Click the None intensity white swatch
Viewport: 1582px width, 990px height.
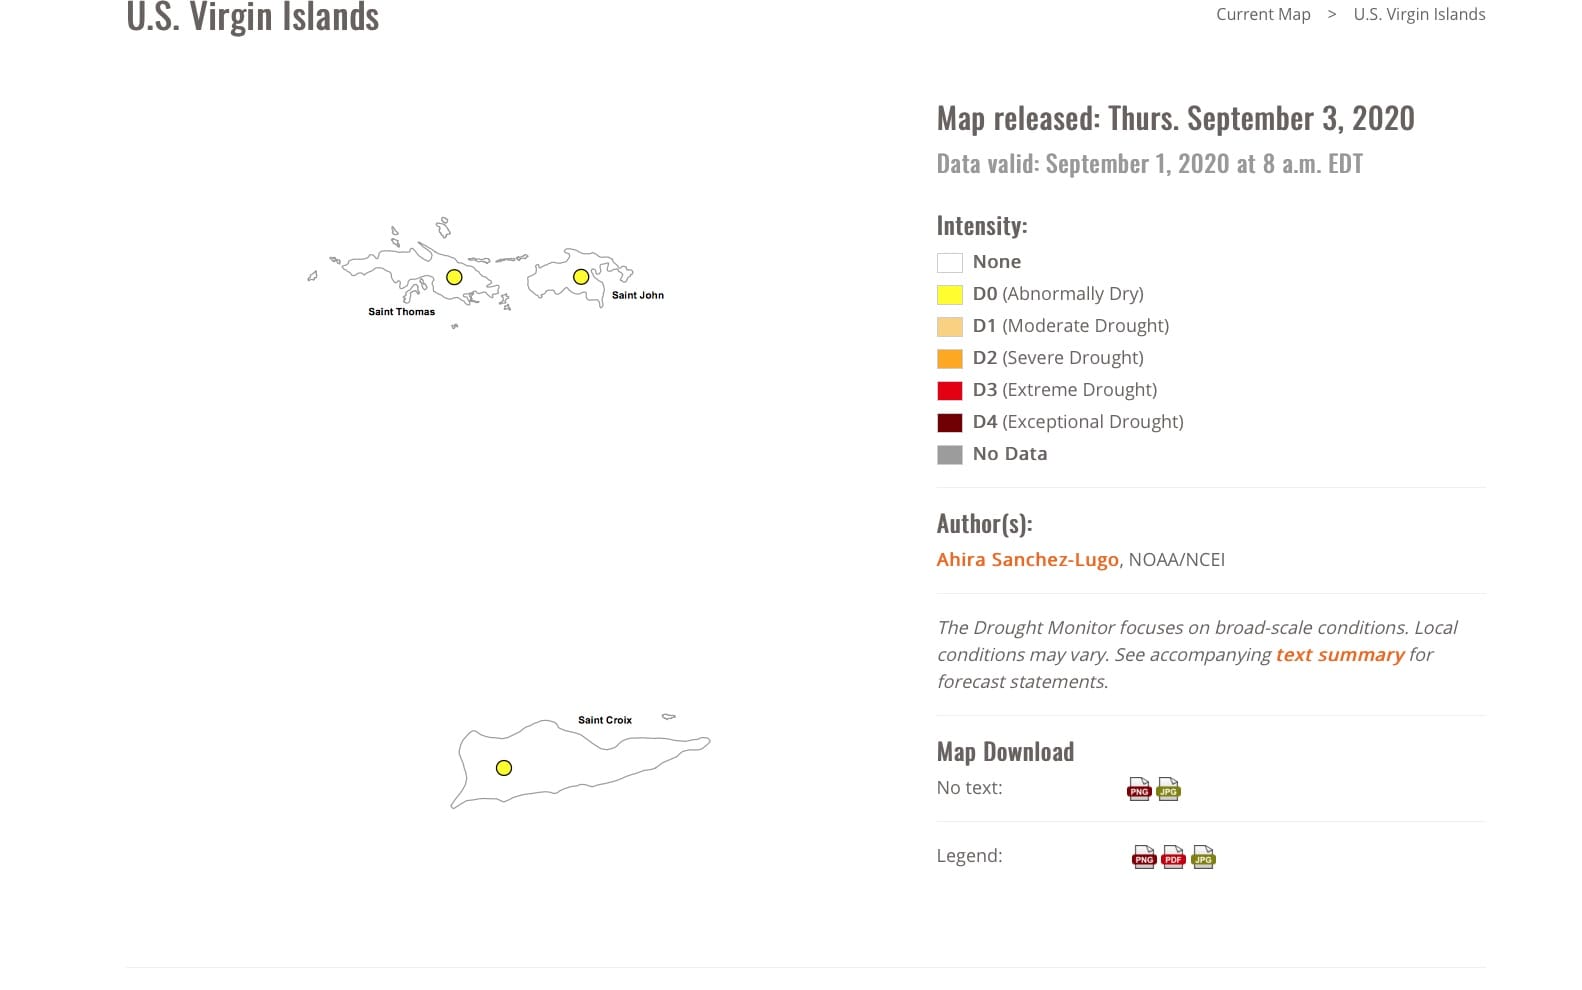950,262
